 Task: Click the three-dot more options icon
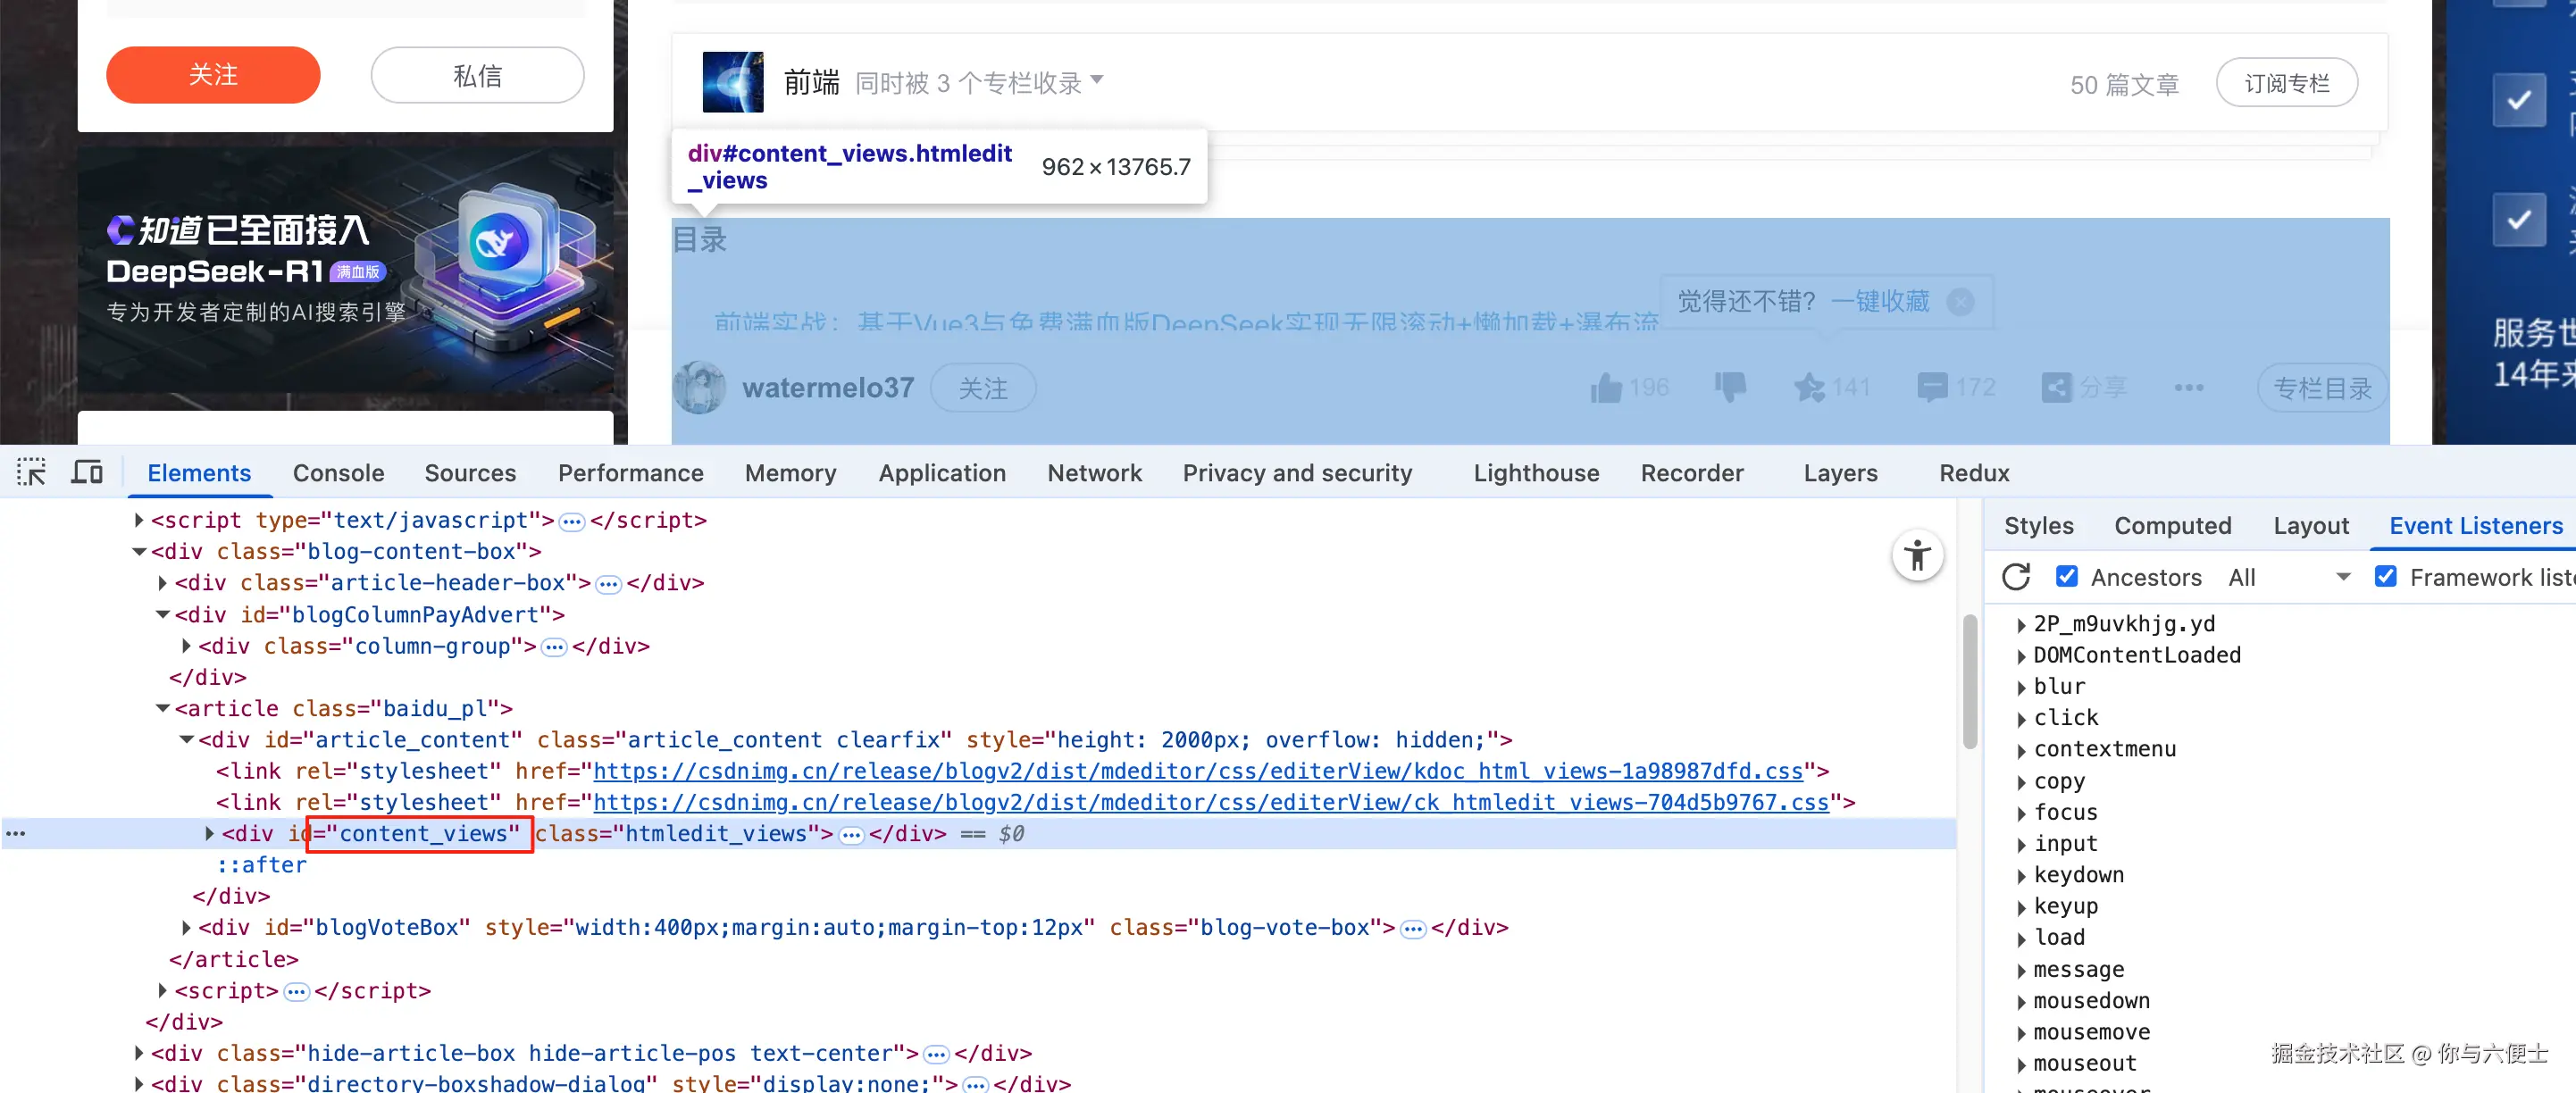point(2188,388)
